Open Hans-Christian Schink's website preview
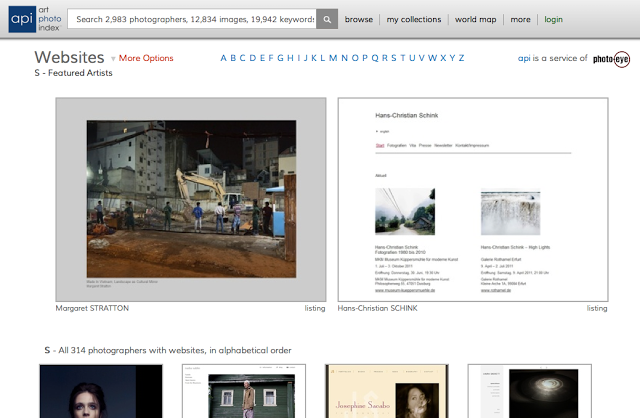This screenshot has height=418, width=640. (x=473, y=199)
